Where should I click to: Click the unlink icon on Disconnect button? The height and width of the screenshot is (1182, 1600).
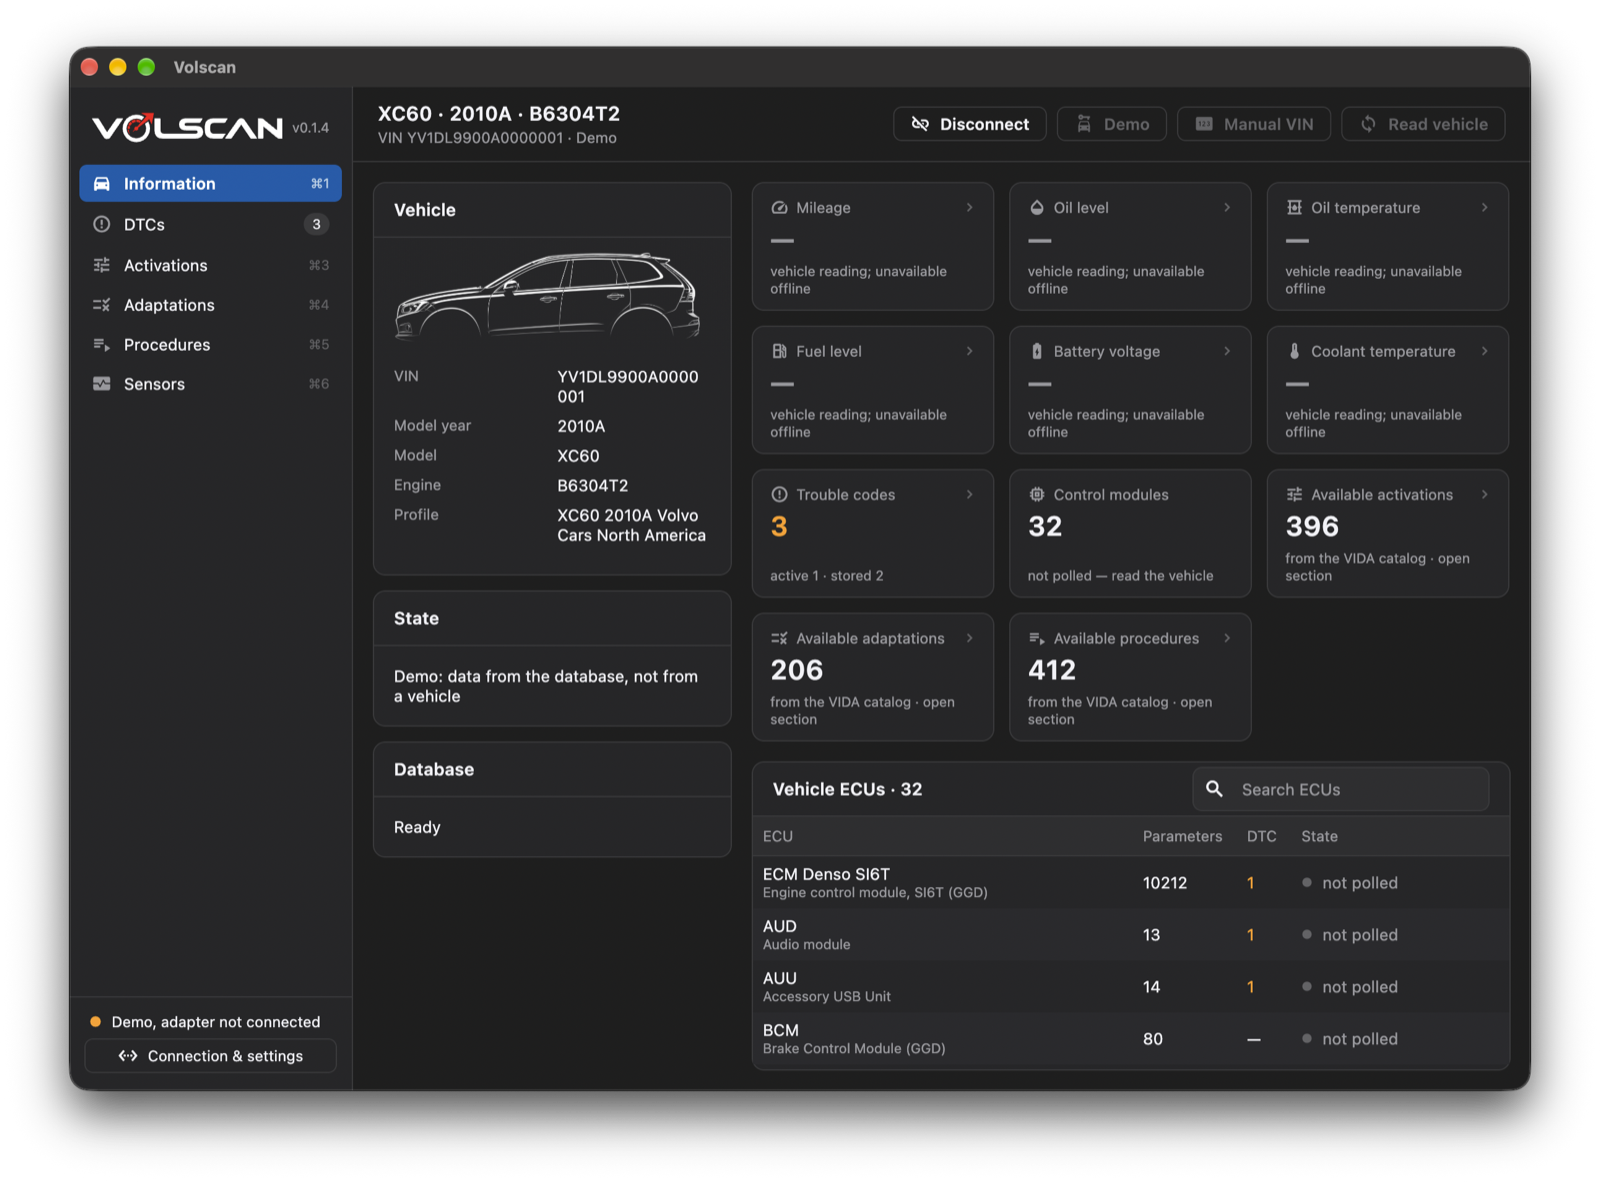tap(920, 124)
